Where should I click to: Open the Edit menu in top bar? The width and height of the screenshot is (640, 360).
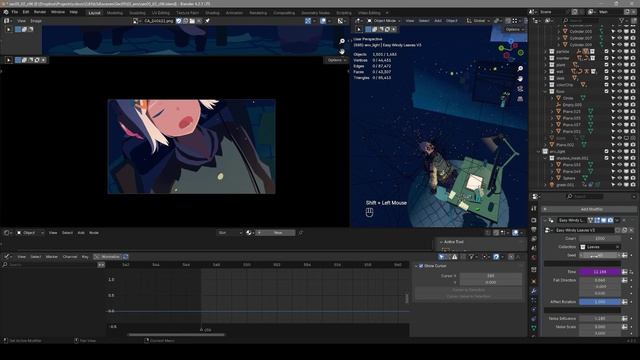click(x=26, y=12)
